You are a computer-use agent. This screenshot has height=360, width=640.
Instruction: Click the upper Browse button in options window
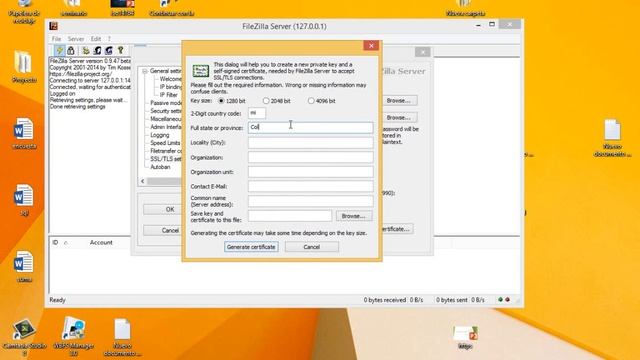[x=399, y=100]
